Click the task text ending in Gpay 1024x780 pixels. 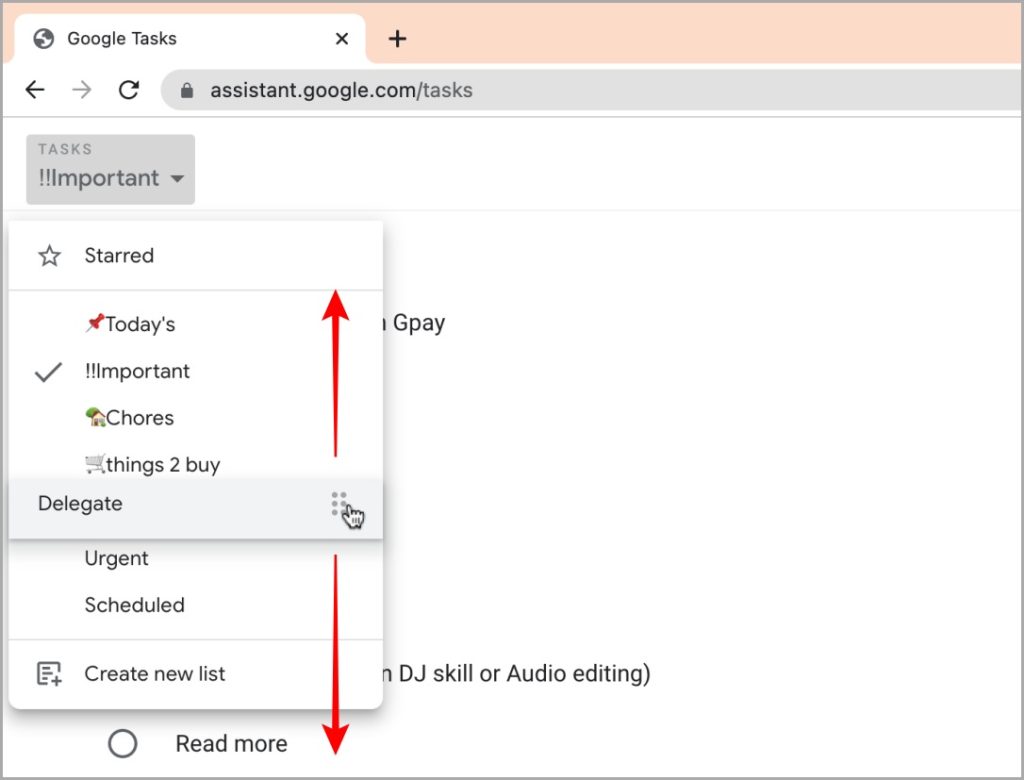click(x=414, y=323)
